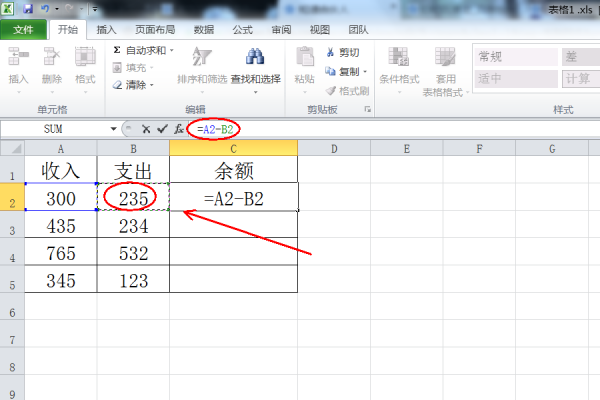Click cell 支出 in B1
The height and width of the screenshot is (400, 600).
pyautogui.click(x=133, y=170)
